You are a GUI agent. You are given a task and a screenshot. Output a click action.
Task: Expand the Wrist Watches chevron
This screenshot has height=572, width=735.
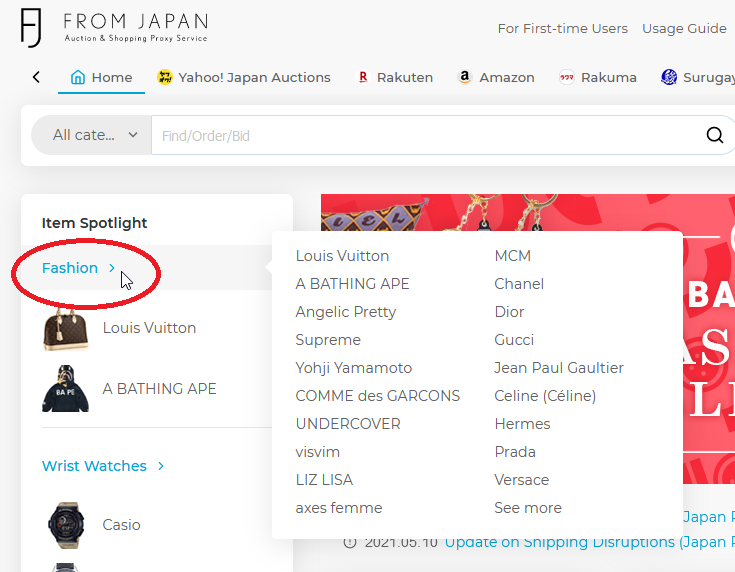(161, 466)
